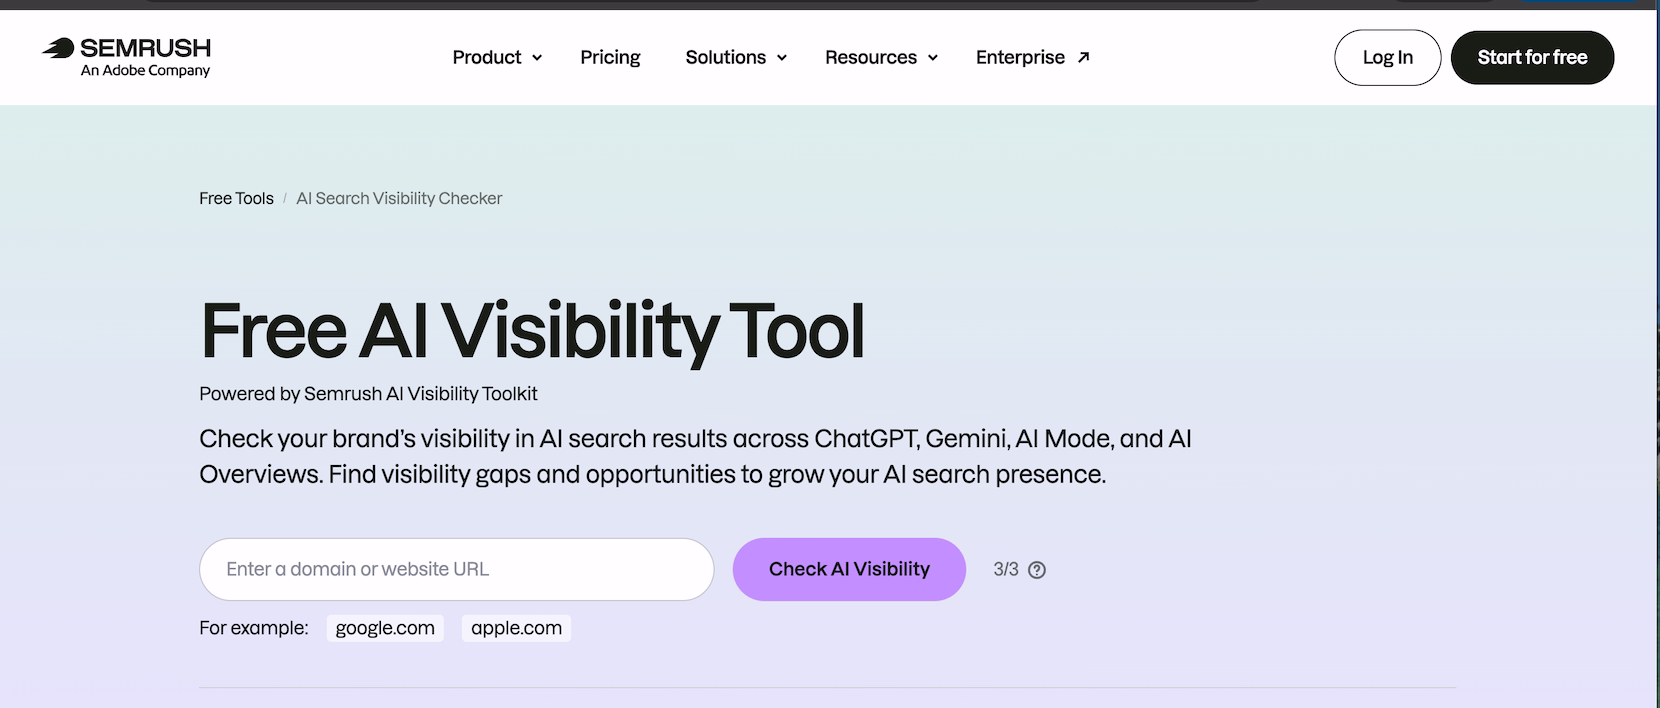Open the Solutions menu
1660x708 pixels.
point(725,57)
